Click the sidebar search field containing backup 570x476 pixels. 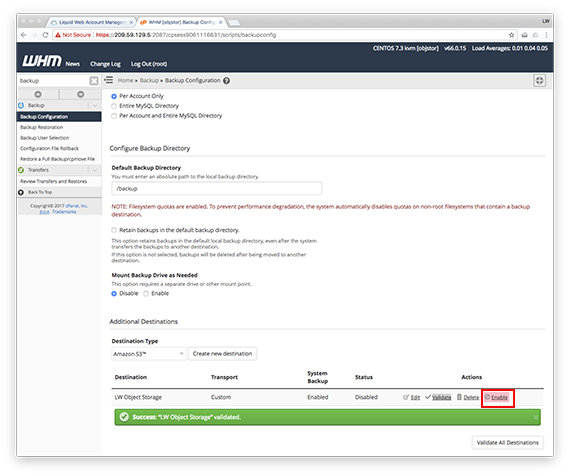[53, 81]
